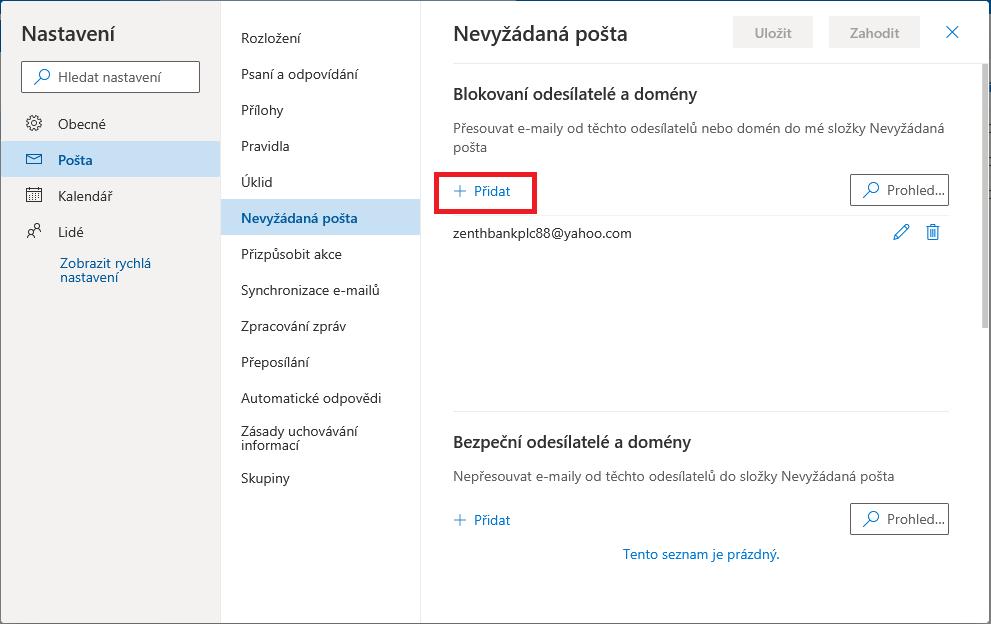Viewport: 991px width, 624px height.
Task: Search safe senders with Prohled... button
Action: click(899, 519)
